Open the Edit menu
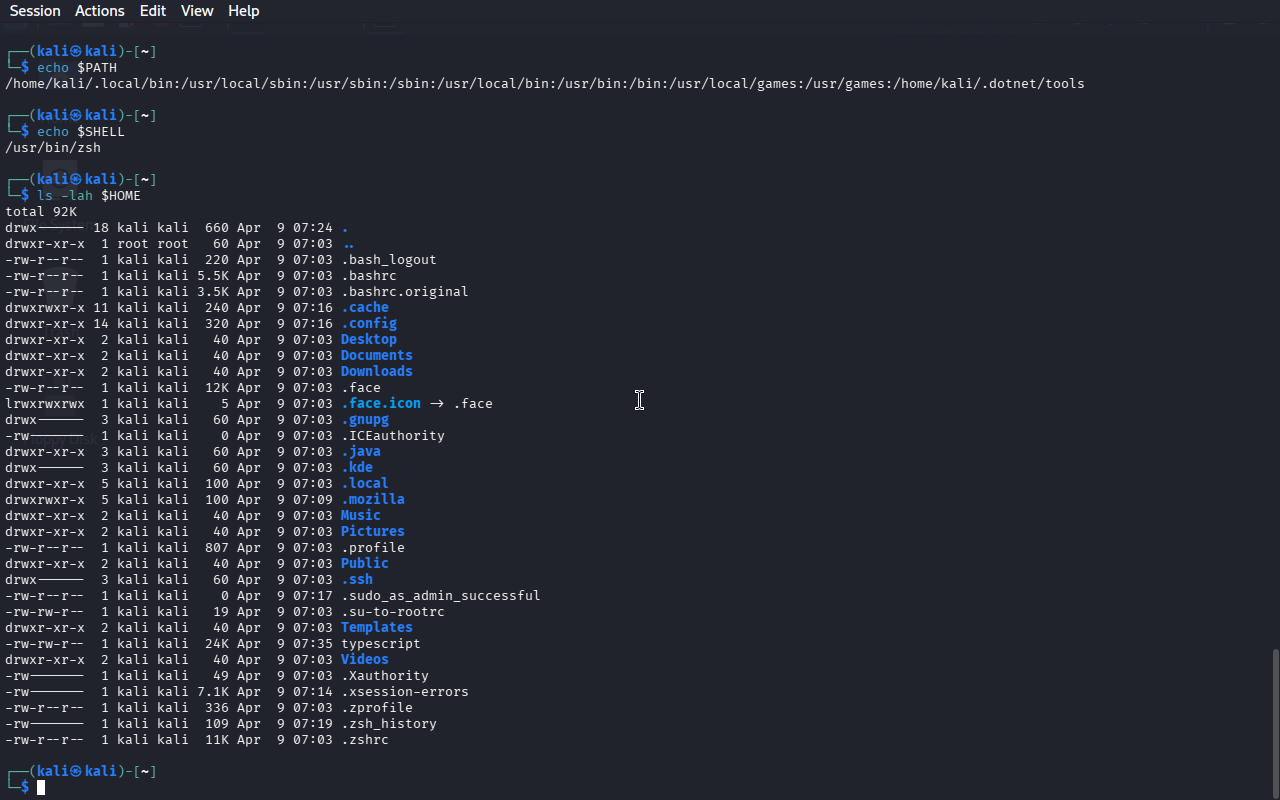Viewport: 1280px width, 800px height. pyautogui.click(x=153, y=11)
